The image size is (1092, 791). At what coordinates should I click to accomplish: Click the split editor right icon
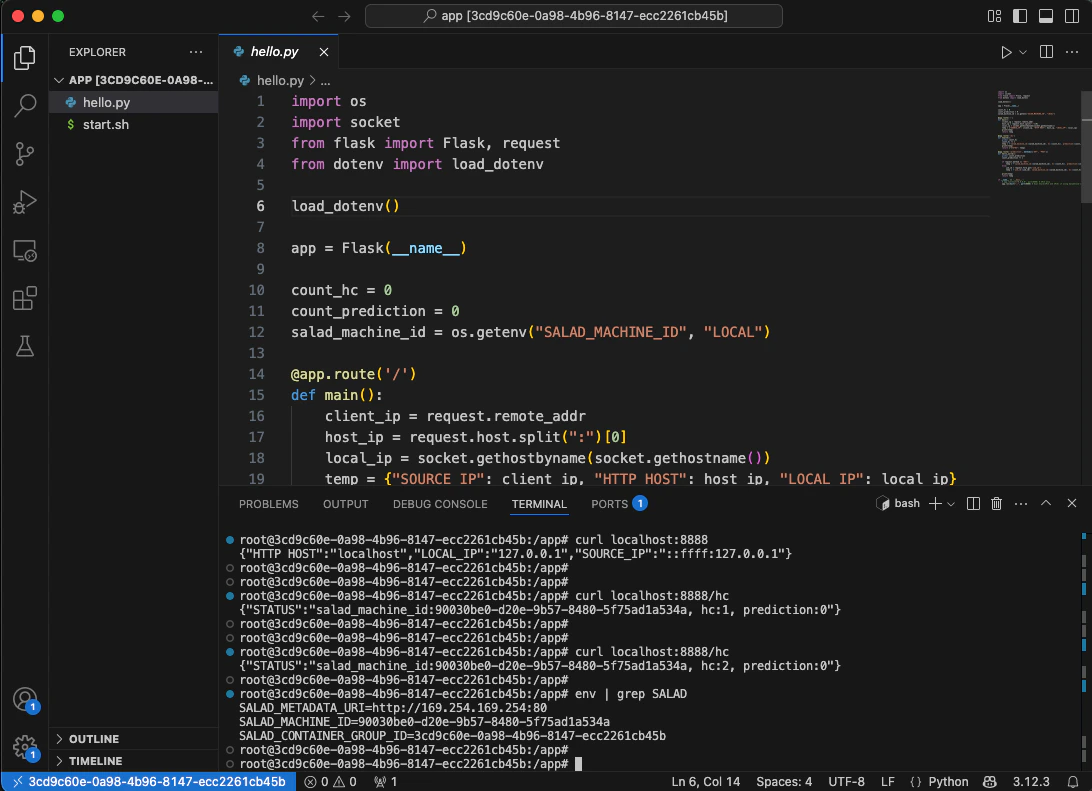(1046, 52)
